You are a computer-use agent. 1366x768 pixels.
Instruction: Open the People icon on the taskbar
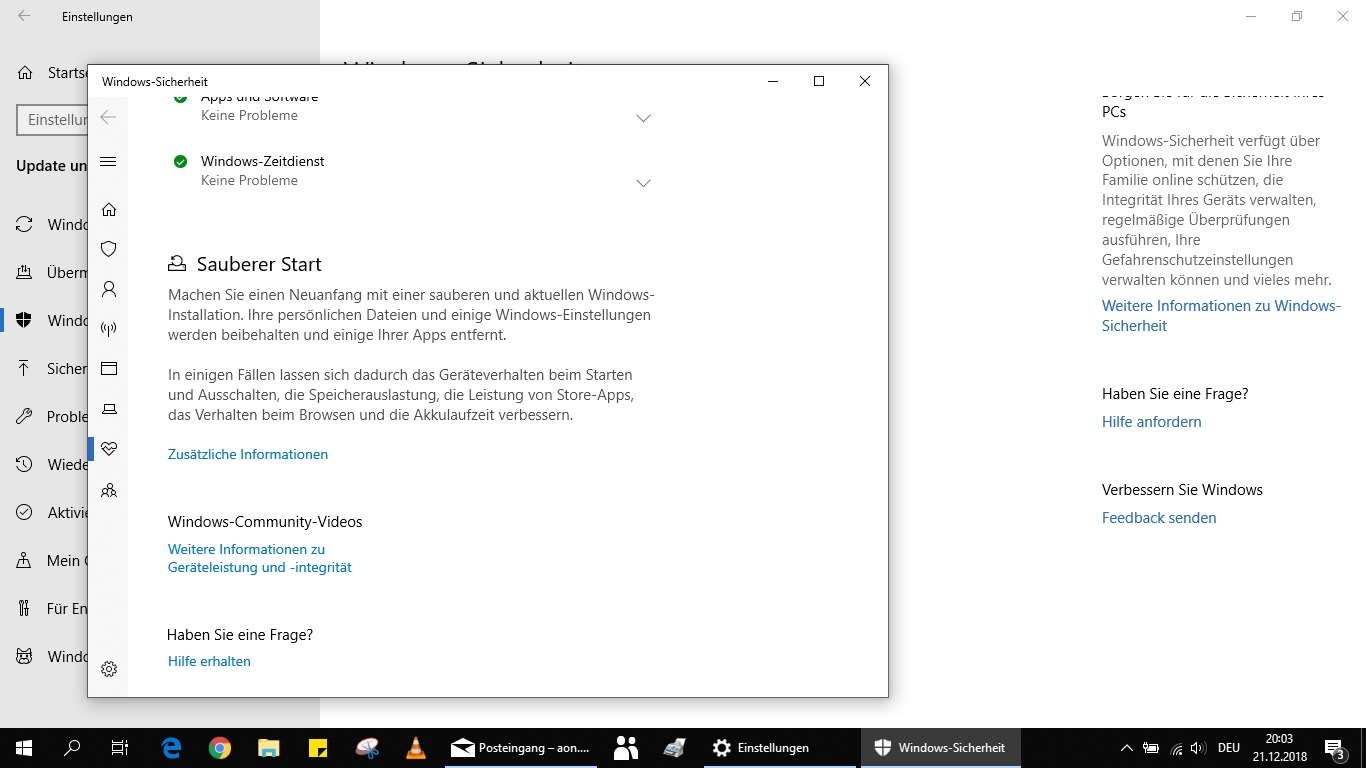click(x=626, y=748)
